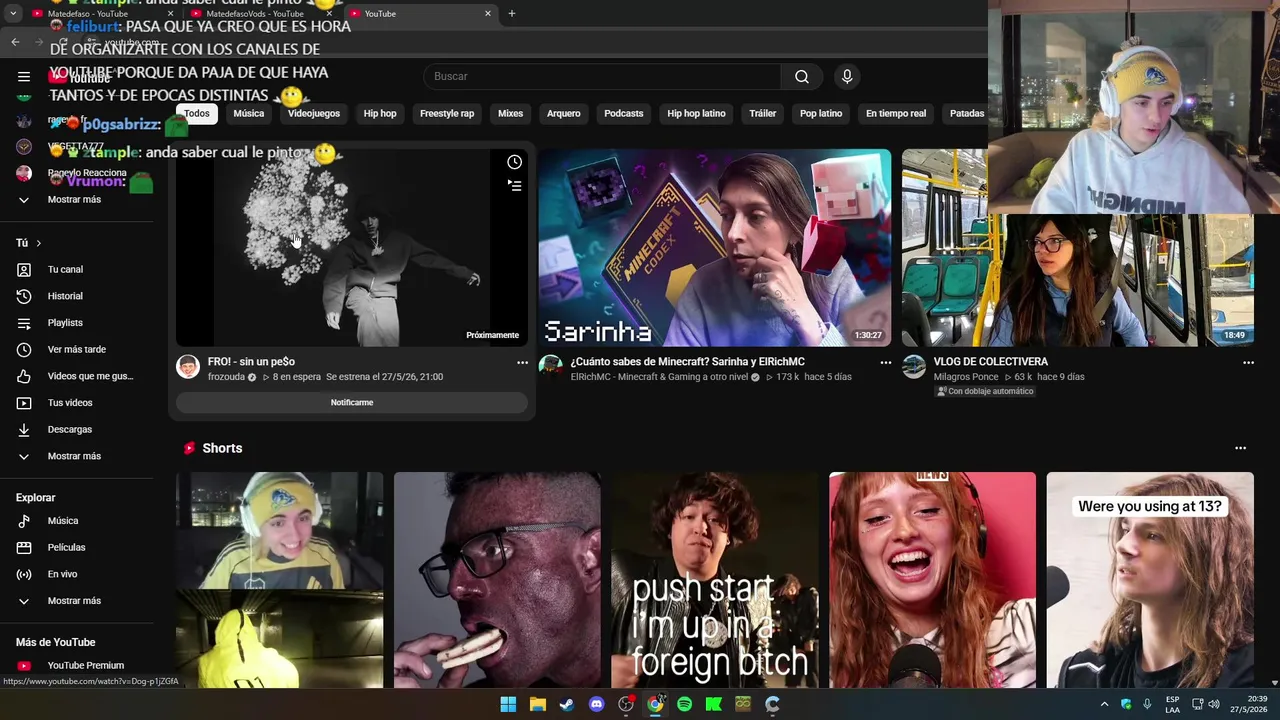Open the hamburger guide menu

[x=24, y=76]
